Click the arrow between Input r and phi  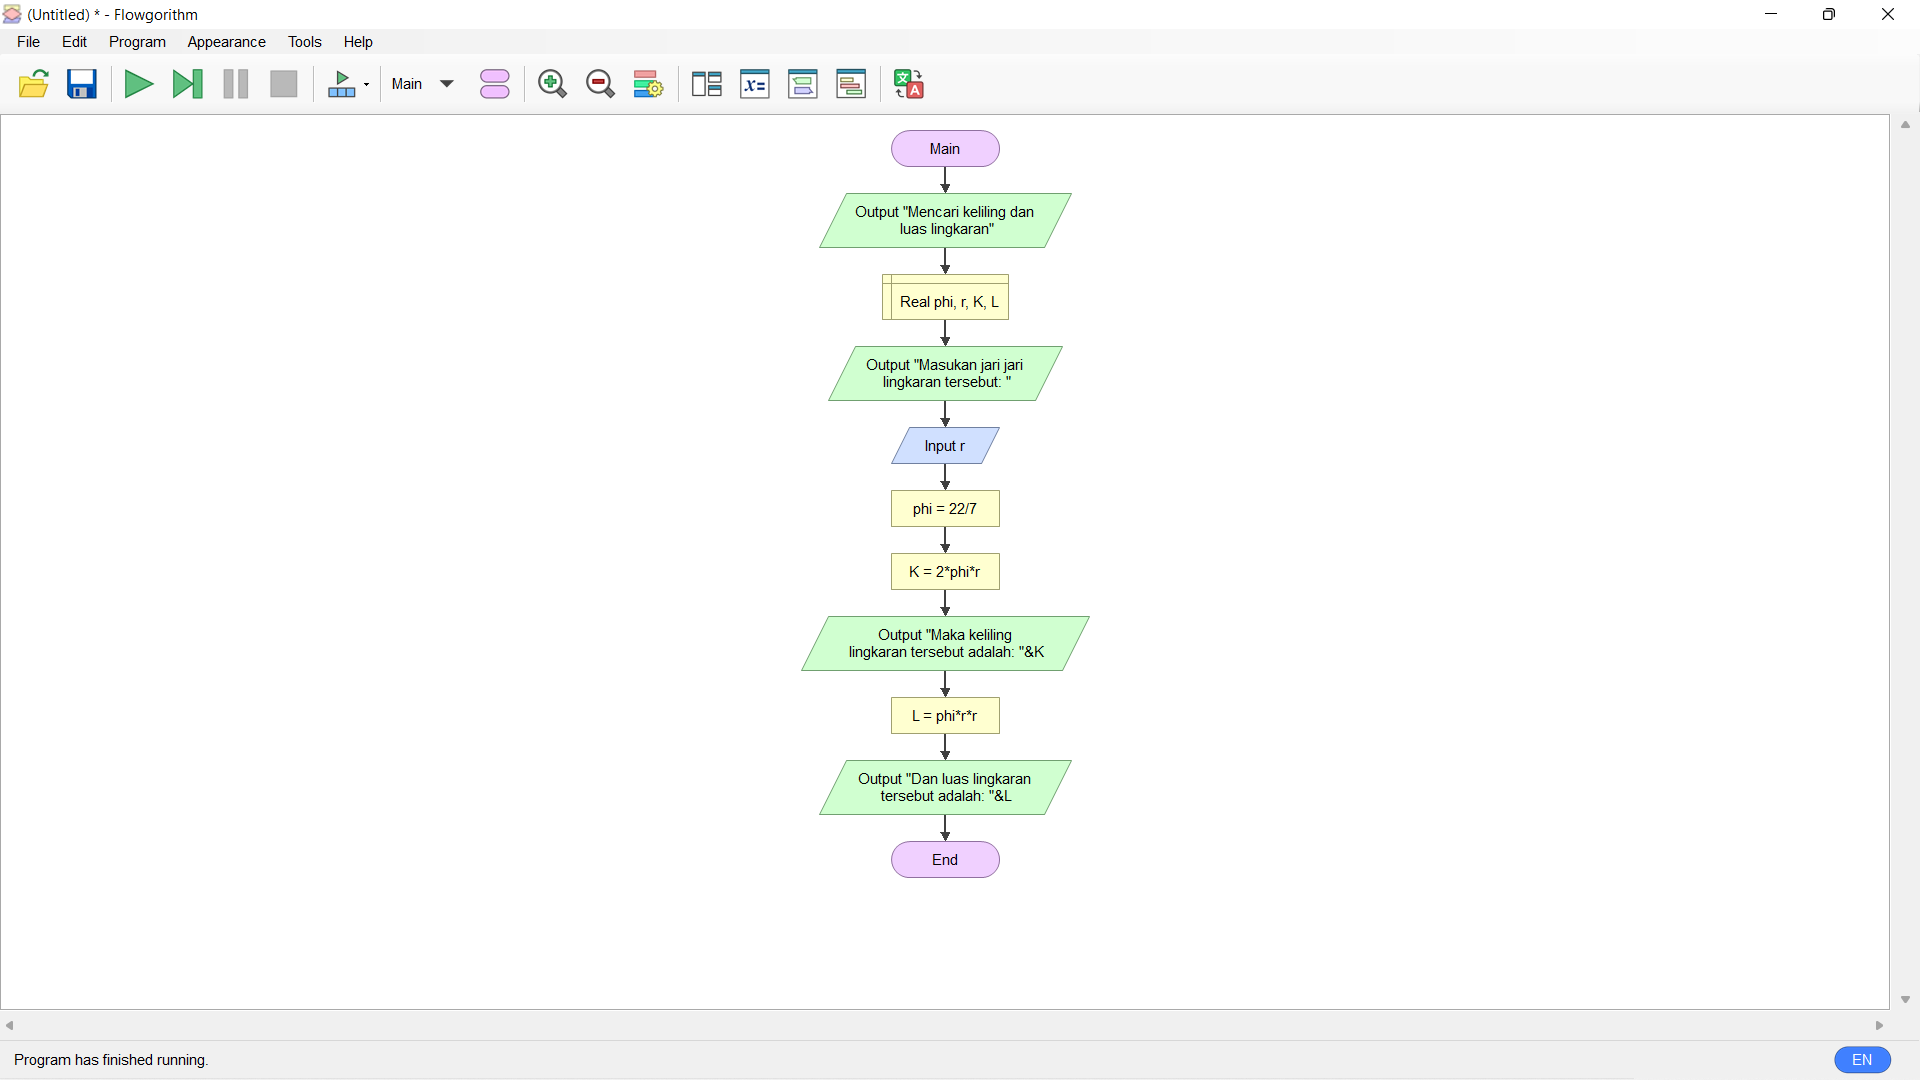click(945, 478)
